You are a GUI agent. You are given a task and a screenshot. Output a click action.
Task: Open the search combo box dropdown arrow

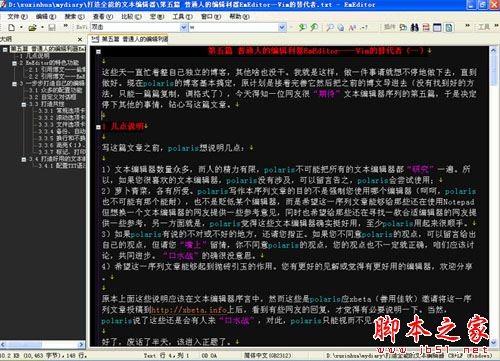282,27
